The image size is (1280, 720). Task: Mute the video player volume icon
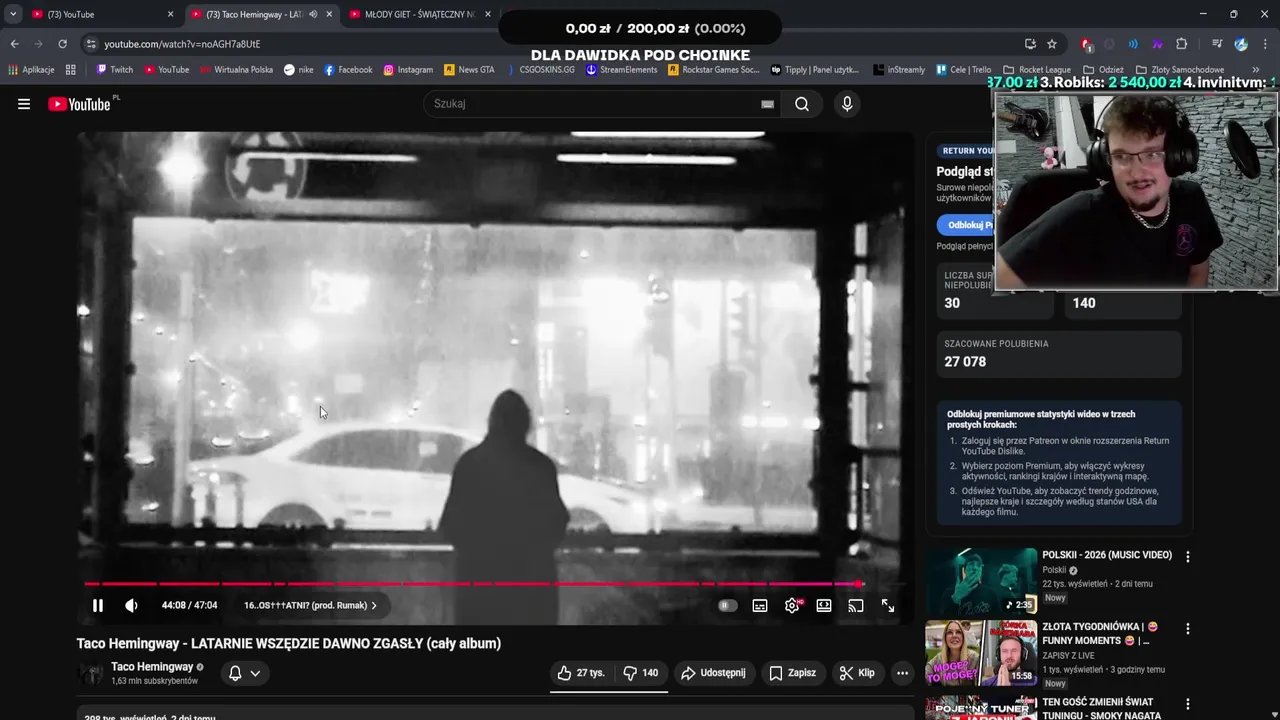[131, 605]
